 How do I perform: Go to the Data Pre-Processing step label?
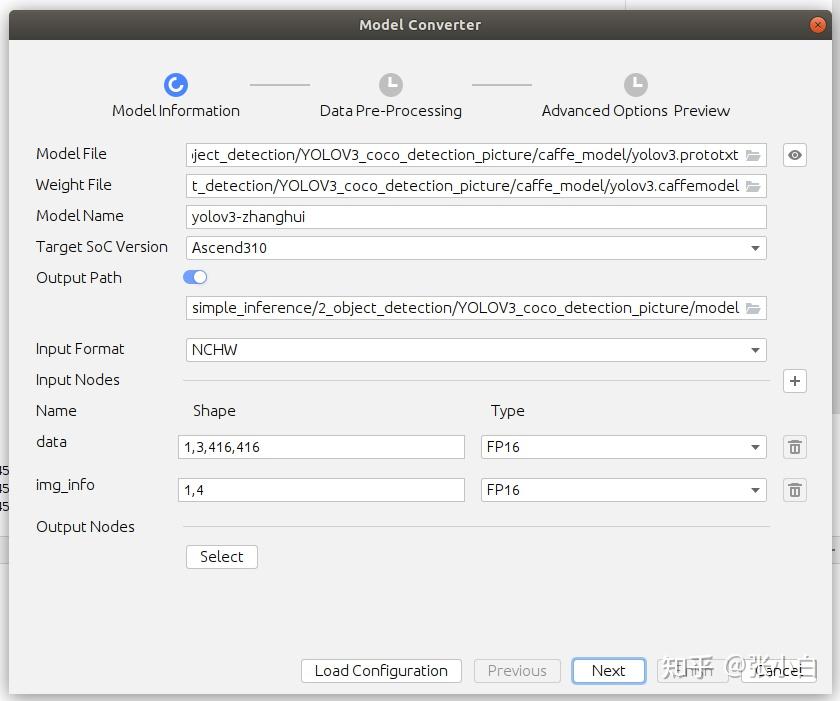pyautogui.click(x=391, y=111)
